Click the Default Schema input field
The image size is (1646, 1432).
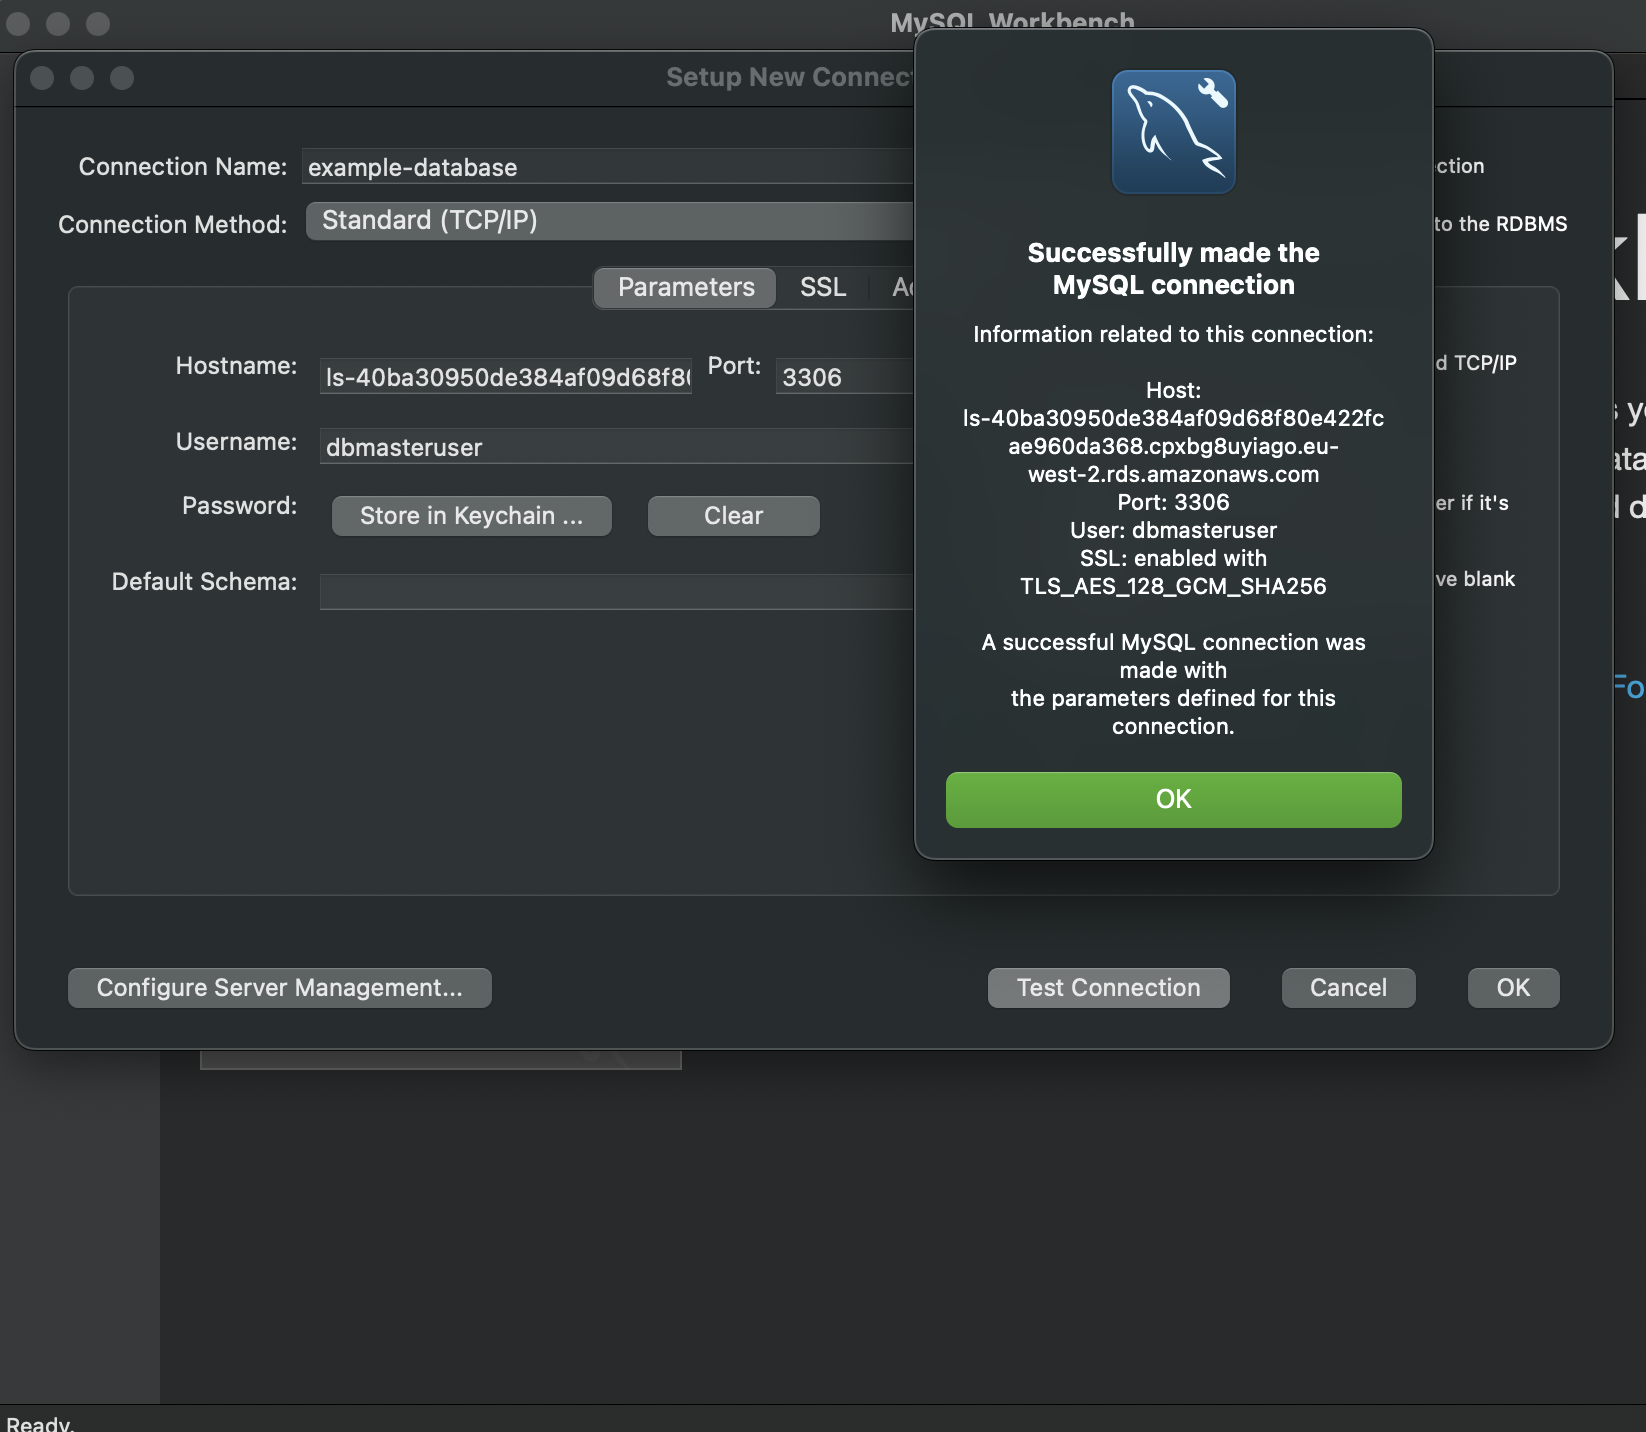point(617,591)
